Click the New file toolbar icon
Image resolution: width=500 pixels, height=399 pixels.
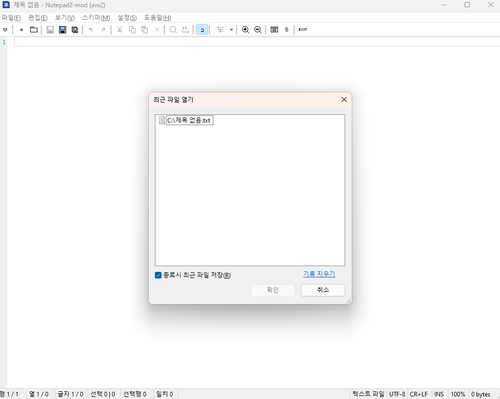click(21, 30)
